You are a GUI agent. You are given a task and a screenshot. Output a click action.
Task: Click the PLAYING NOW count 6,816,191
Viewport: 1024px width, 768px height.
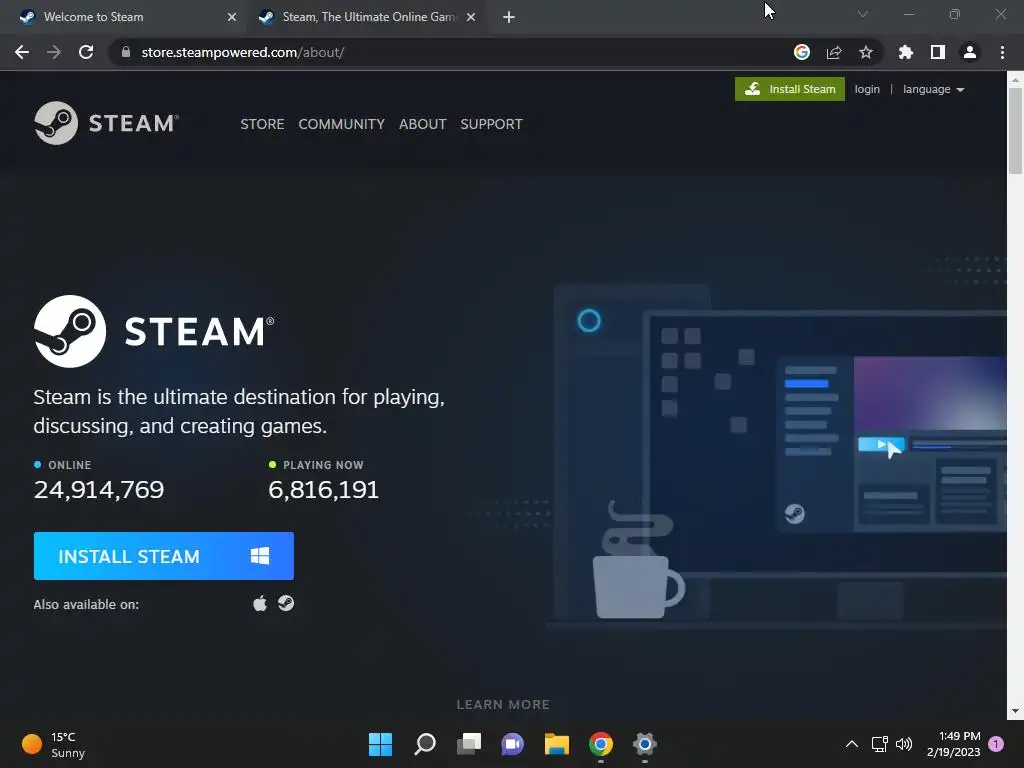click(x=324, y=490)
